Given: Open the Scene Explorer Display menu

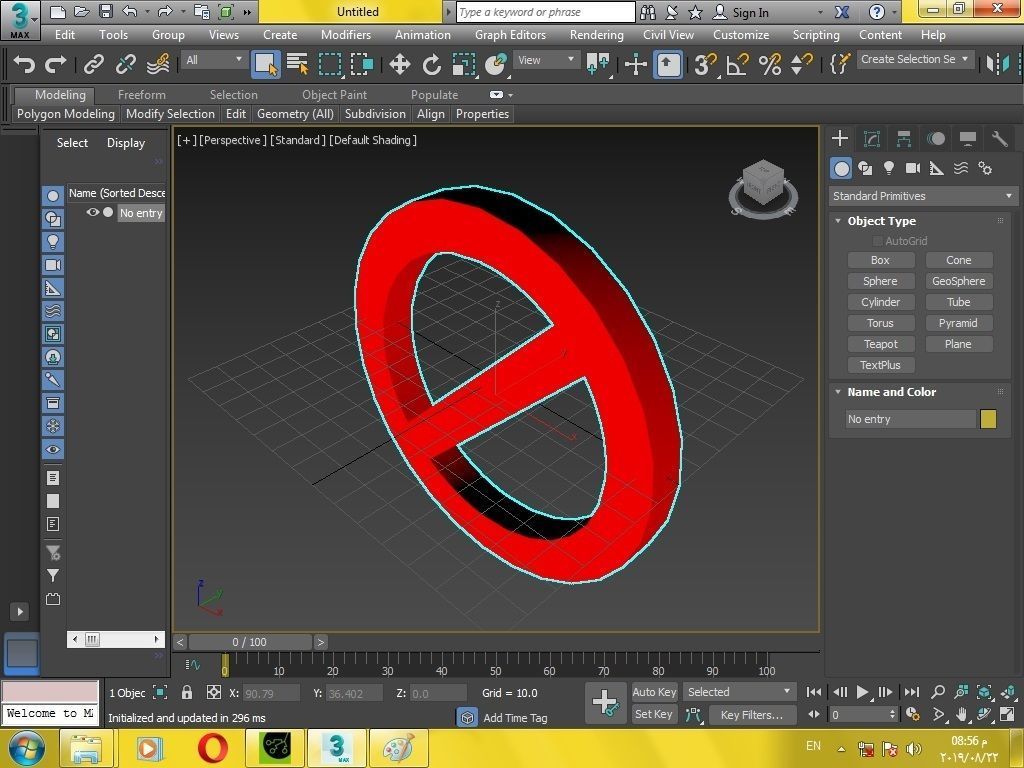Looking at the screenshot, I should click(x=125, y=142).
